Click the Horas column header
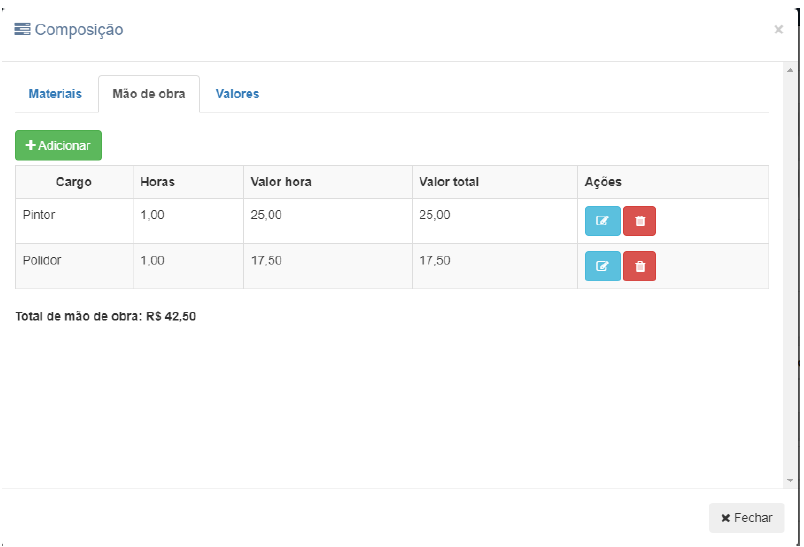The height and width of the screenshot is (547, 804). click(158, 182)
